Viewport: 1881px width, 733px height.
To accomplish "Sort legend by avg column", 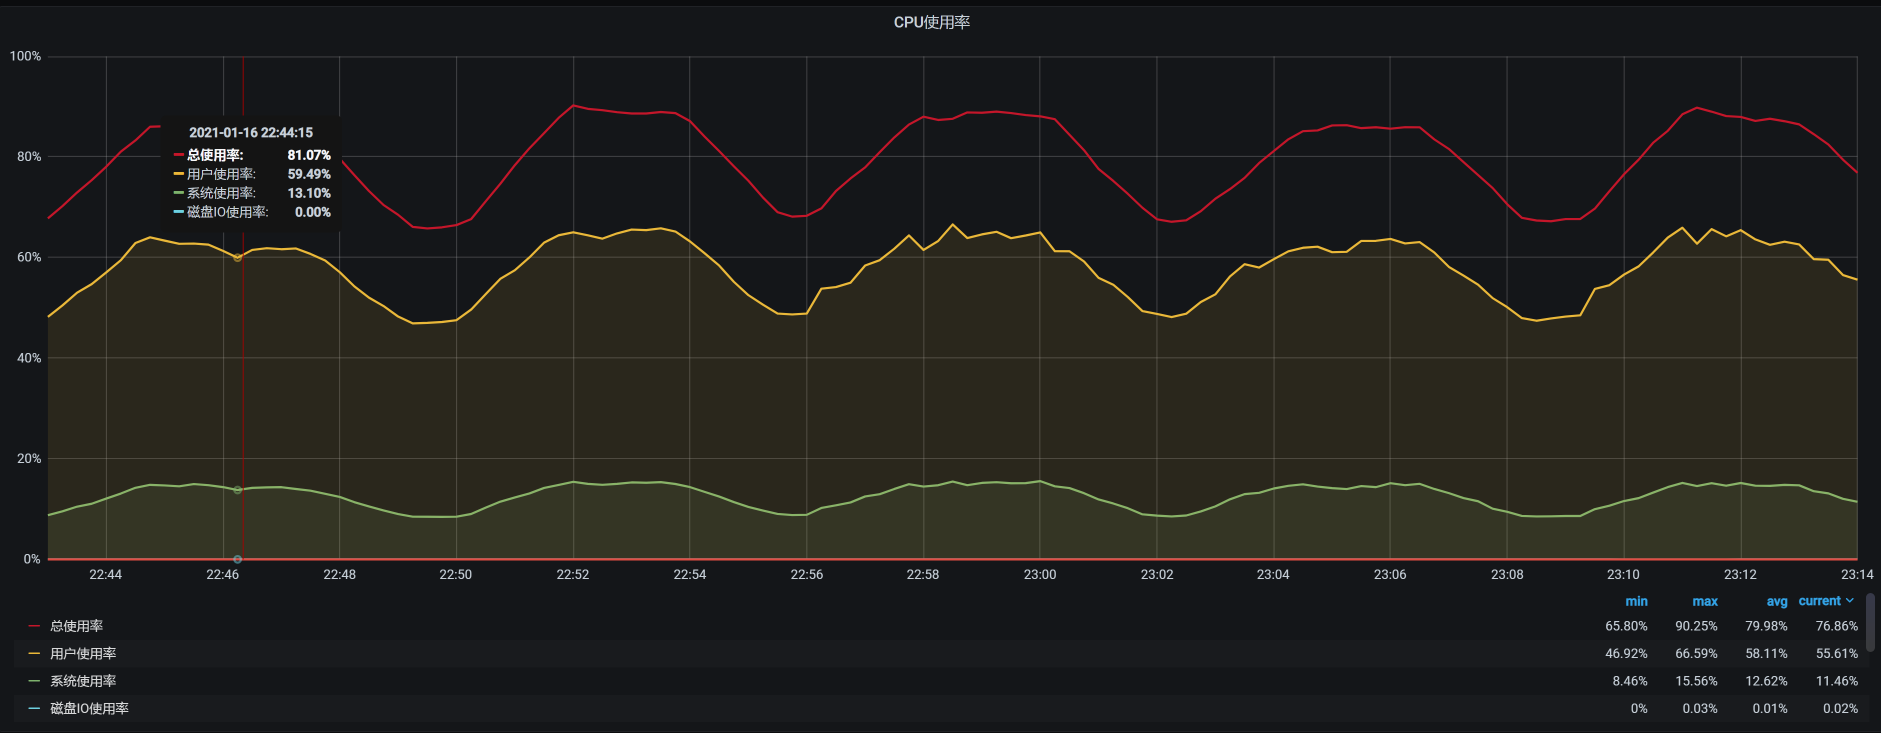I will coord(1776,601).
